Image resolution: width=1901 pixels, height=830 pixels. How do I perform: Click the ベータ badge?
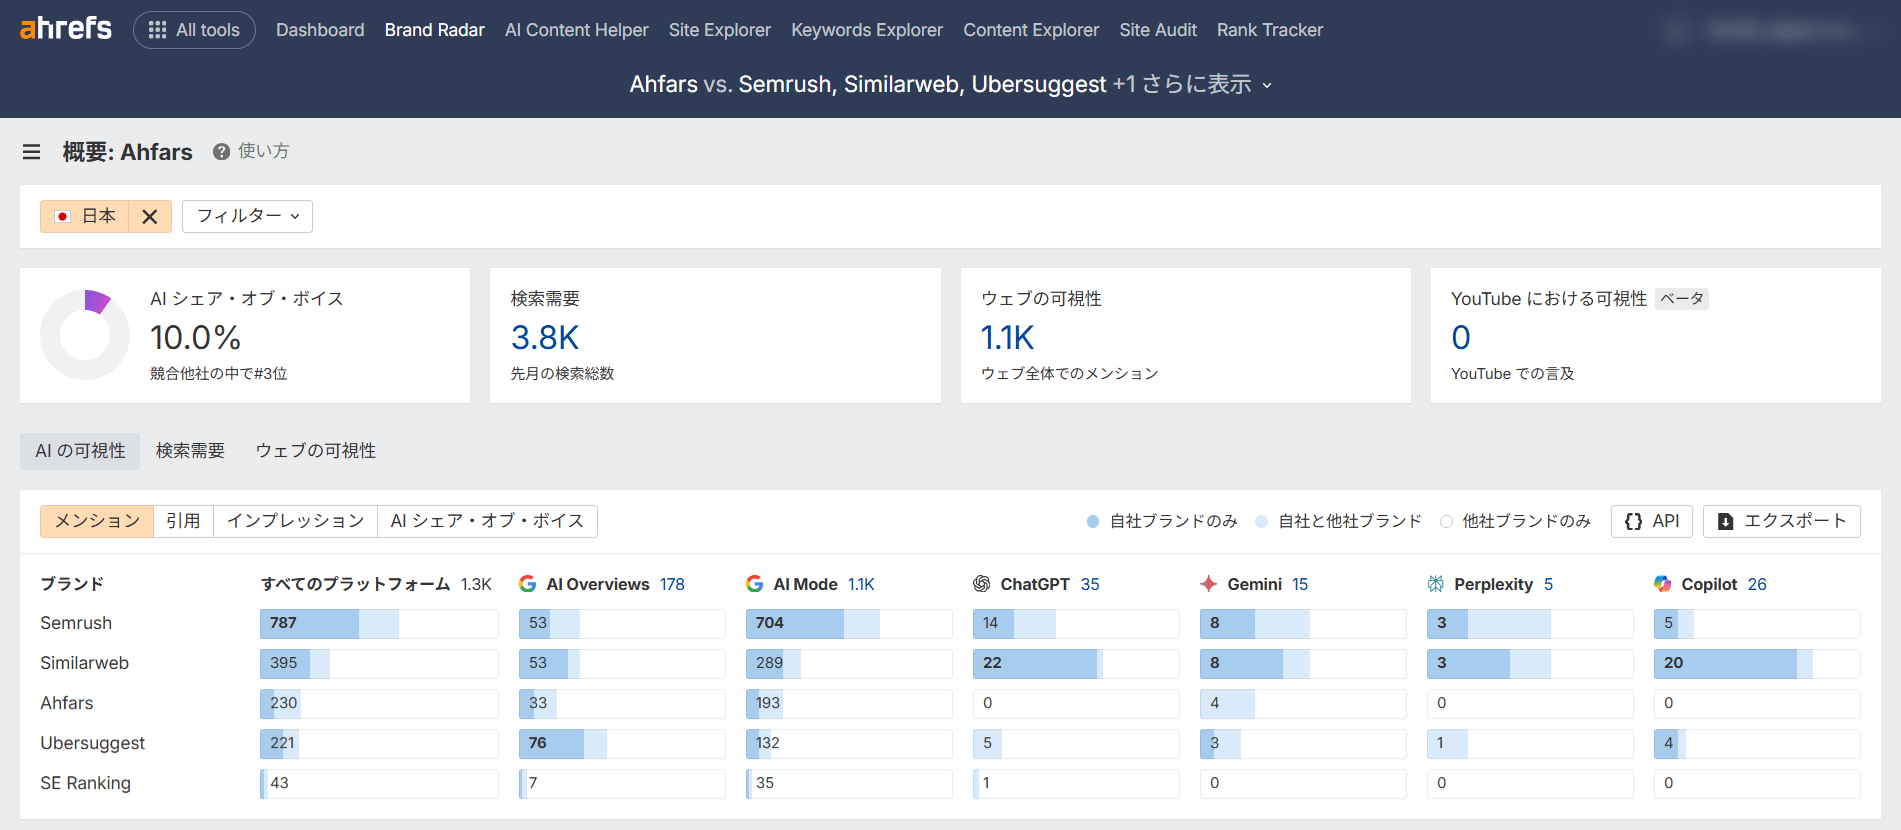coord(1682,299)
